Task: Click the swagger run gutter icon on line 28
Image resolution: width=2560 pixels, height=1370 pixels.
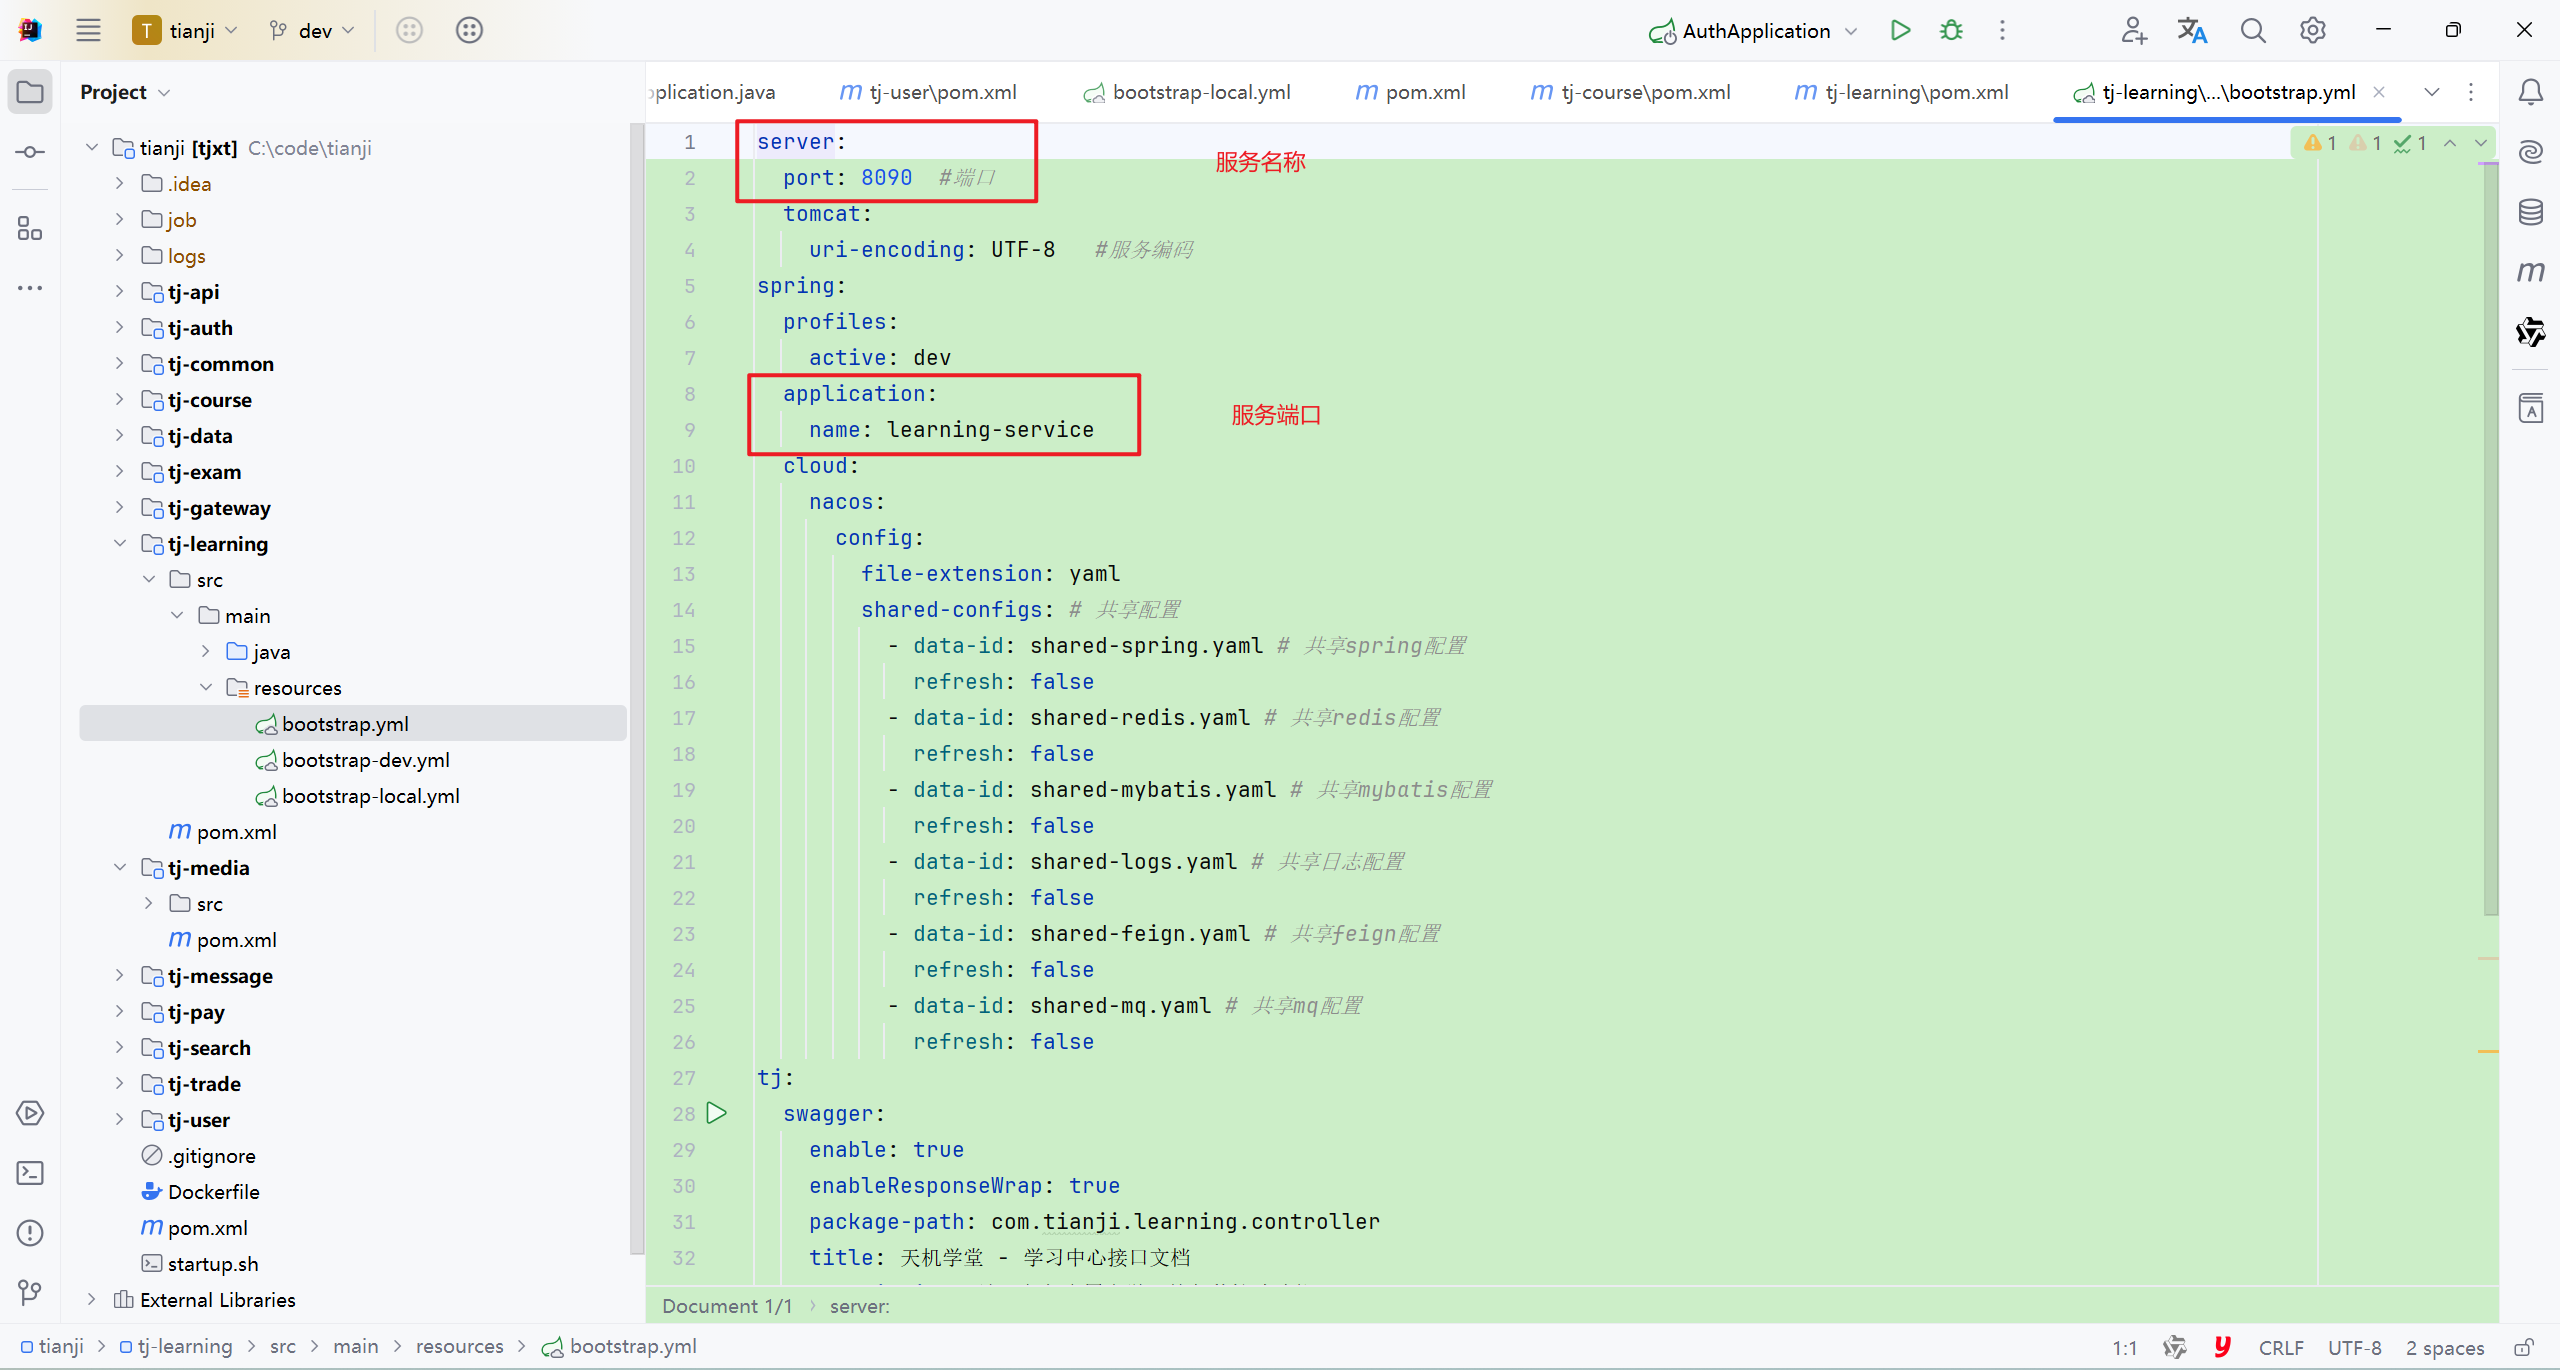Action: tap(716, 1113)
